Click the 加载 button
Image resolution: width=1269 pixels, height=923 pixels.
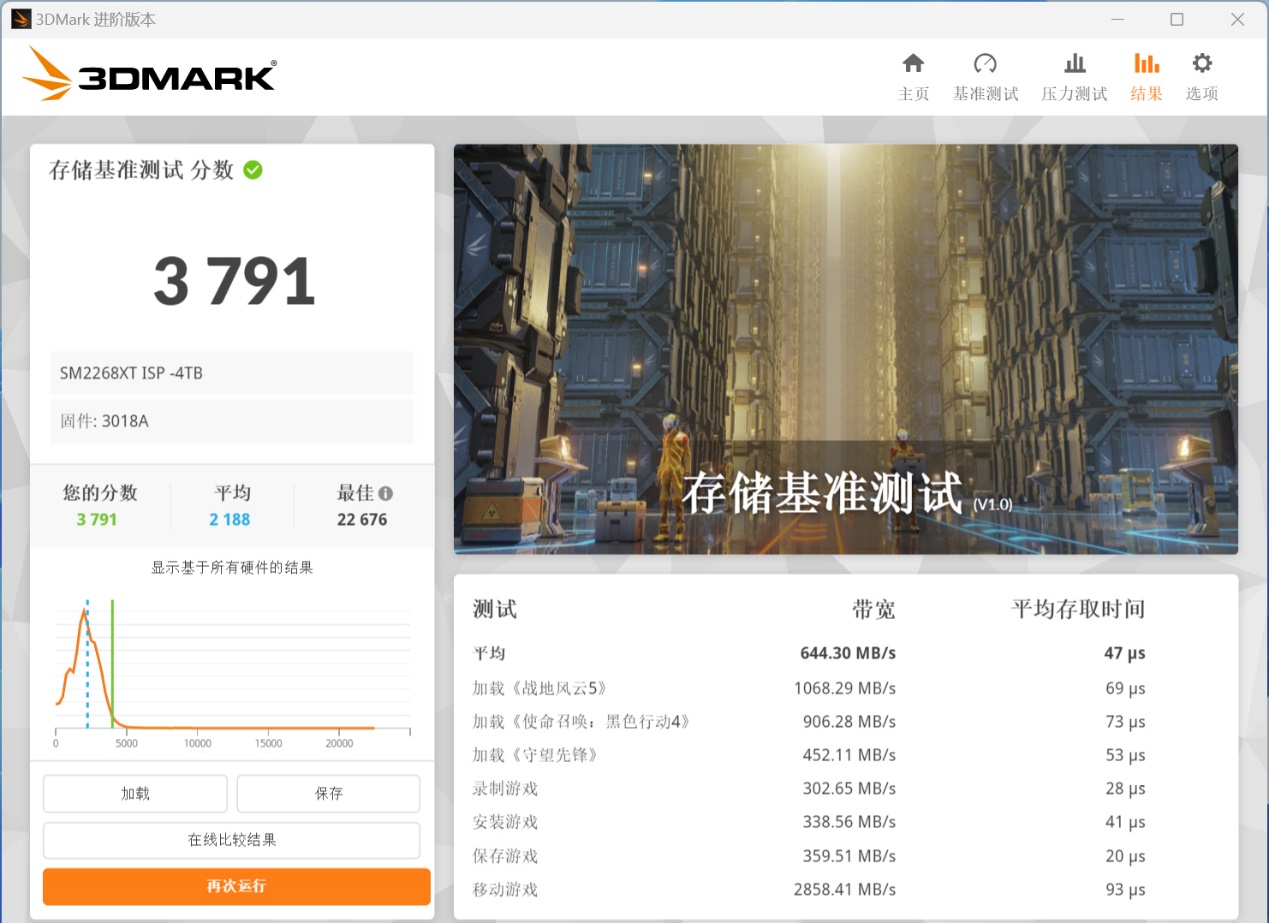[x=135, y=794]
